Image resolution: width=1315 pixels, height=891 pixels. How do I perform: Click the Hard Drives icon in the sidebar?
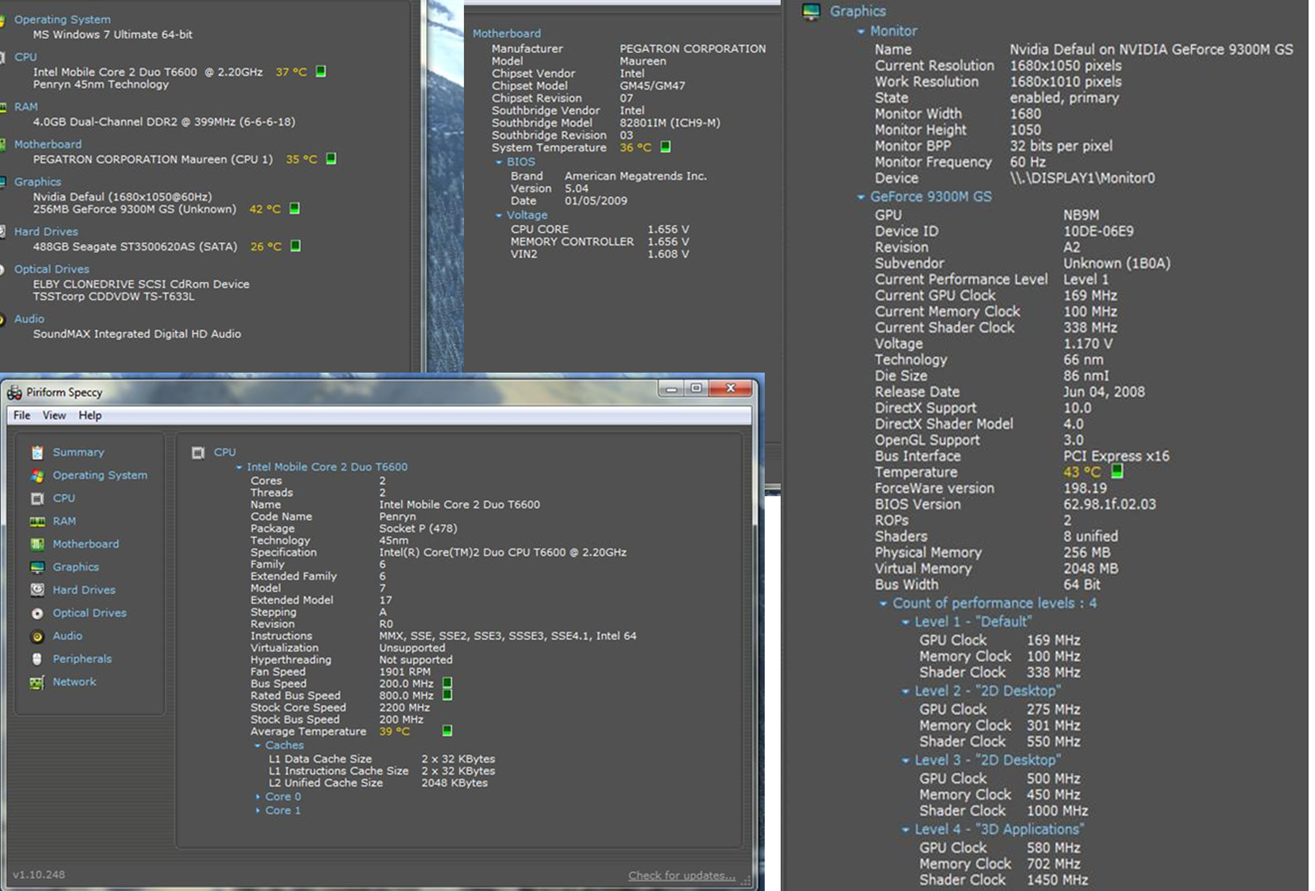[37, 591]
